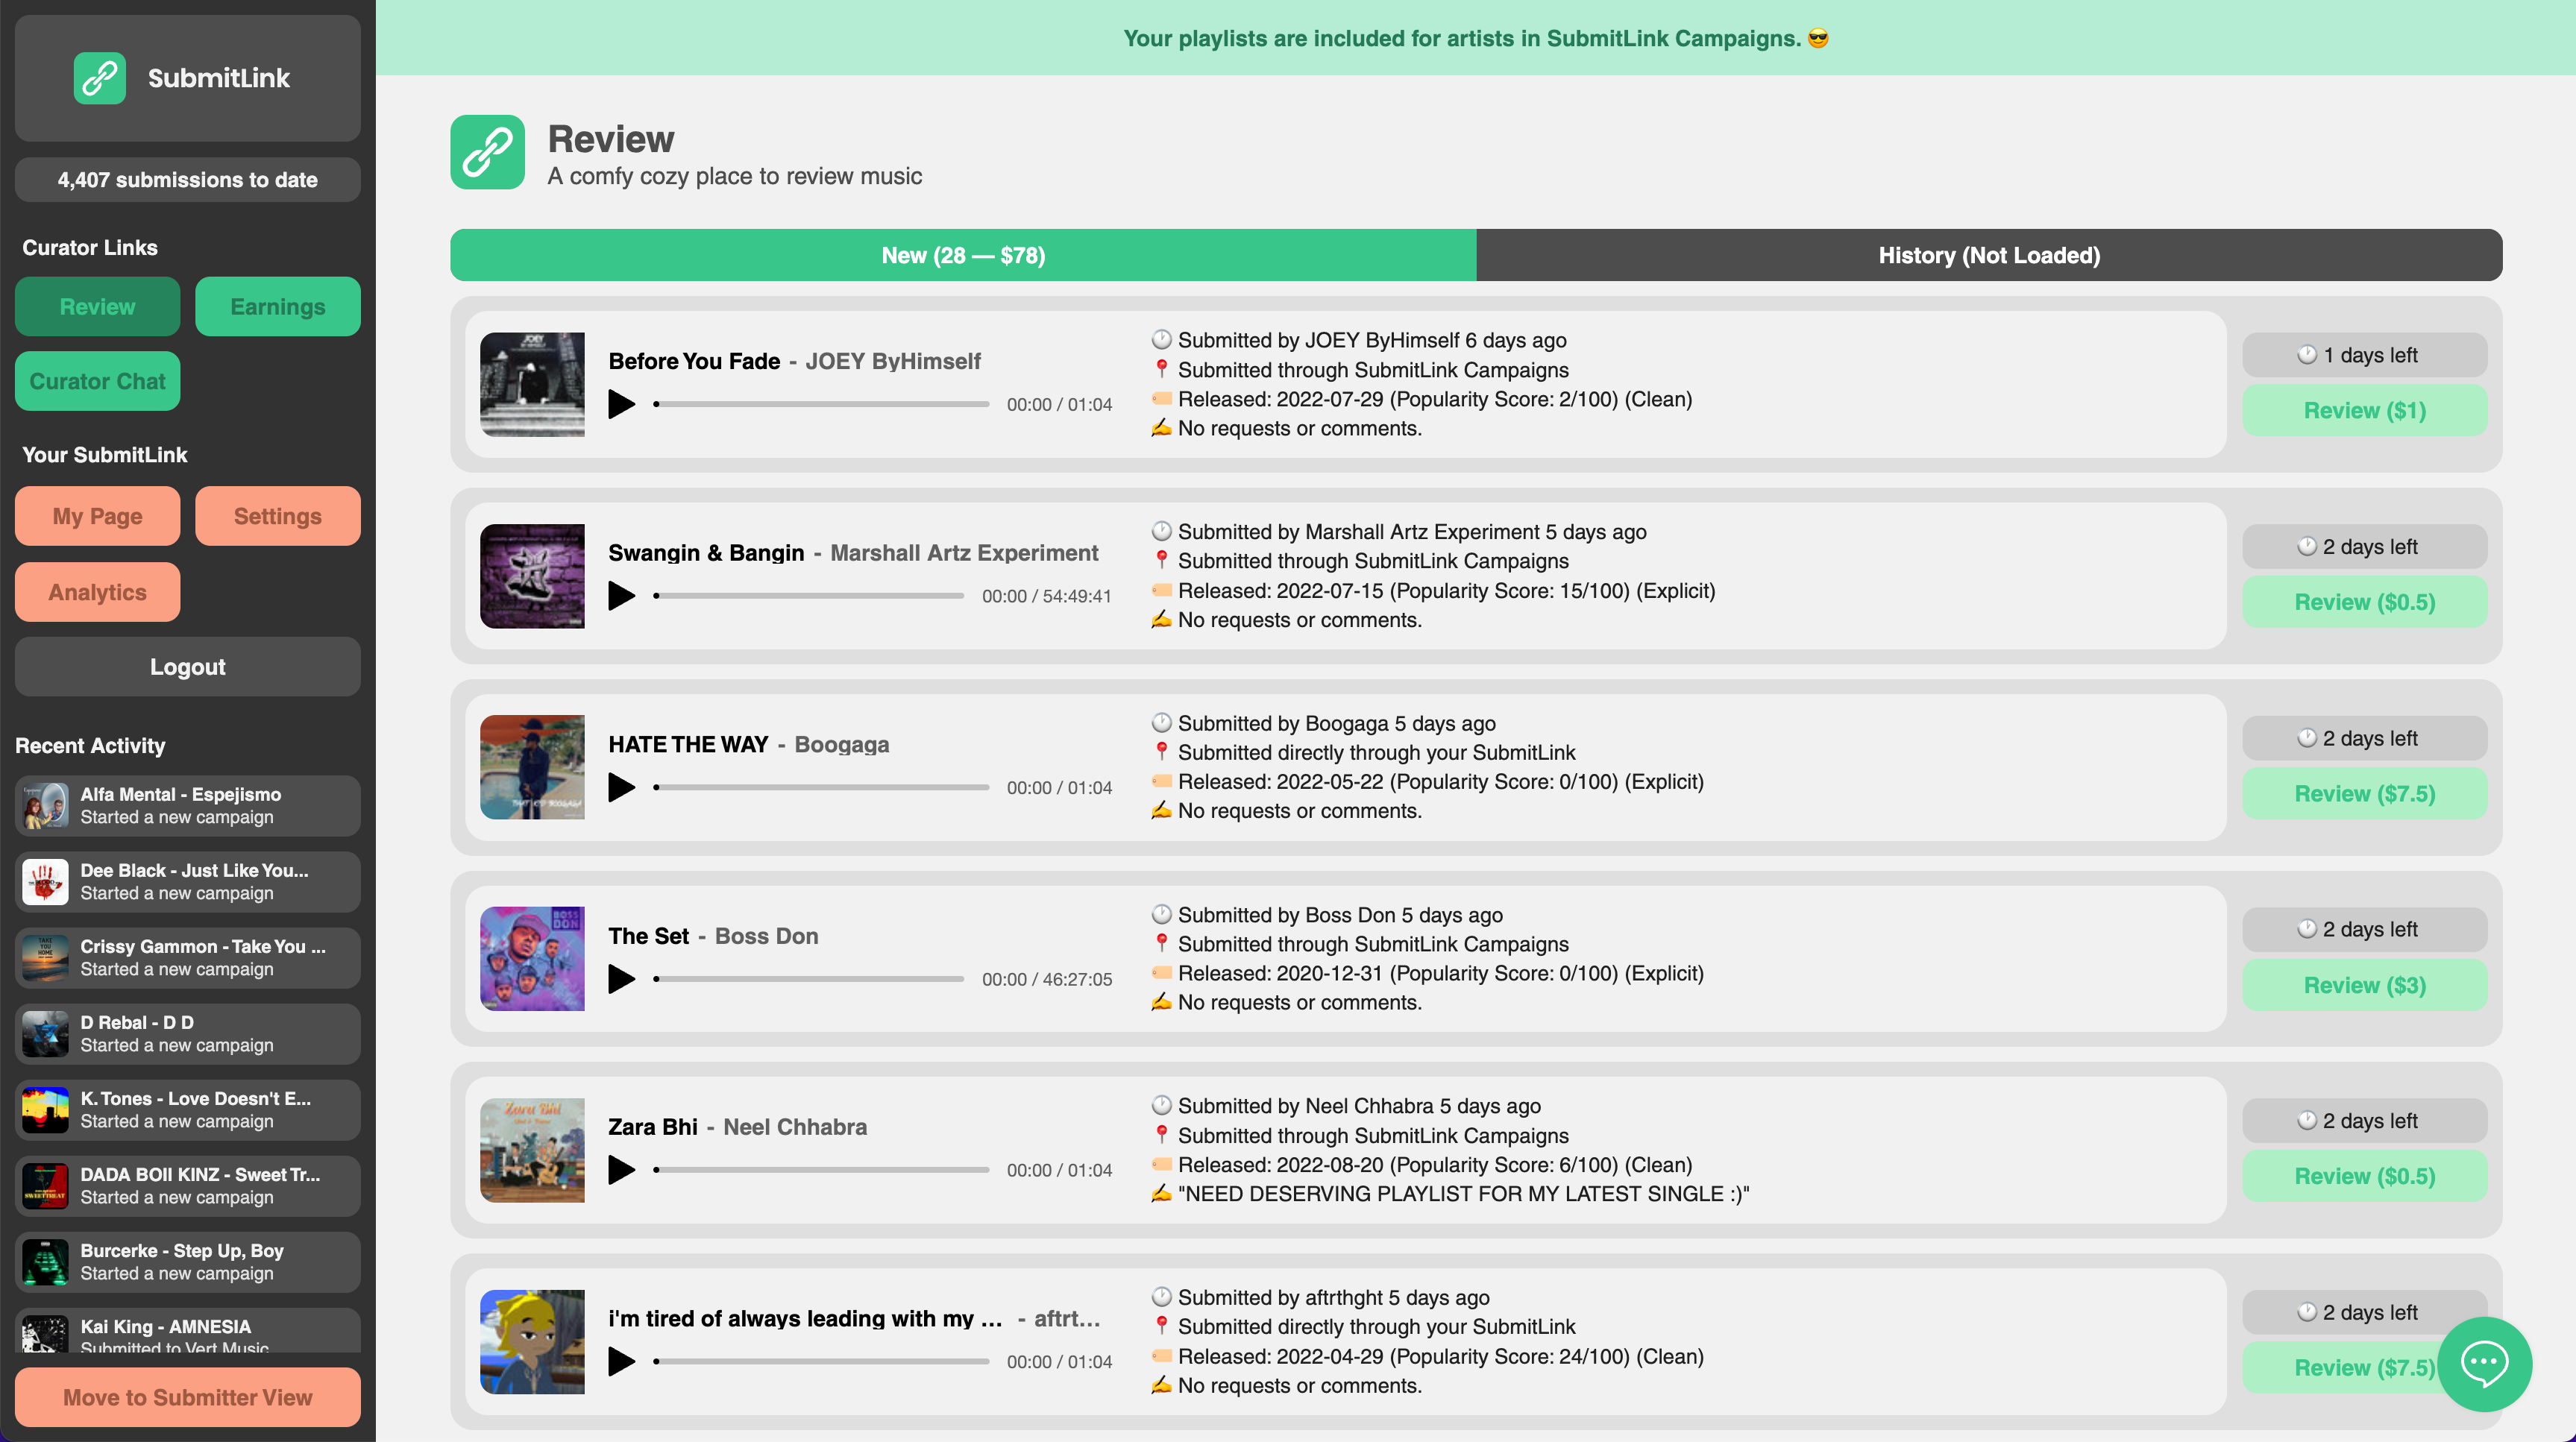The image size is (2576, 1442).
Task: Open Swangin & Bangin album artwork
Action: 532,576
